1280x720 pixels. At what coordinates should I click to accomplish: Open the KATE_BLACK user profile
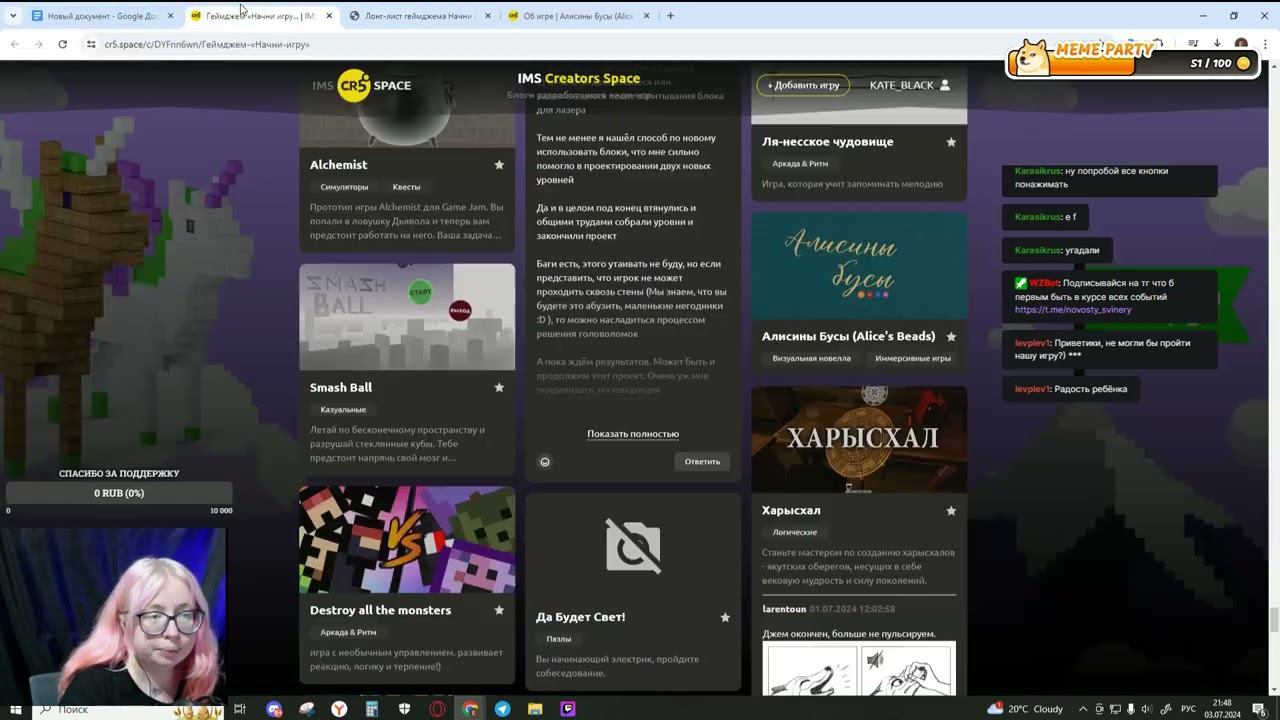(910, 85)
